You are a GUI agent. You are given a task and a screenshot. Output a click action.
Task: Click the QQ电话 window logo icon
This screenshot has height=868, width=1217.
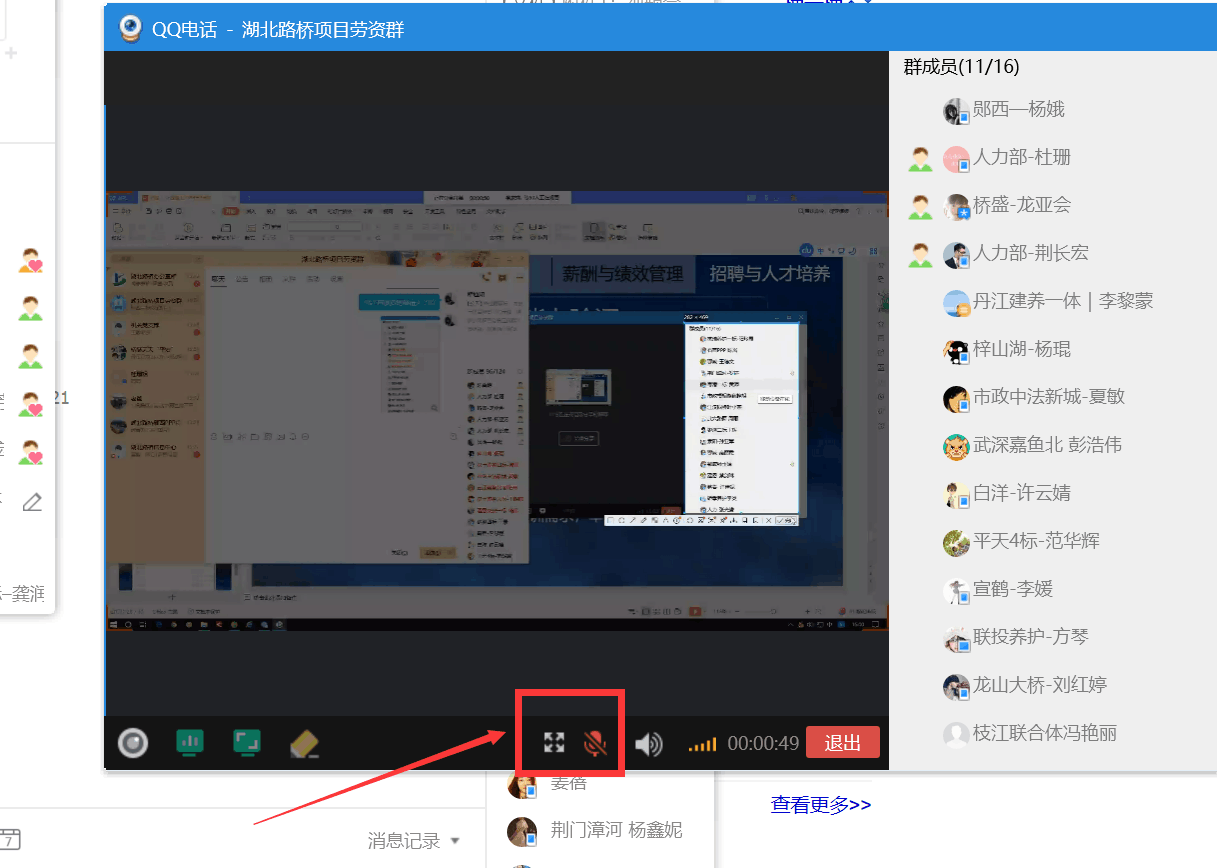[130, 29]
